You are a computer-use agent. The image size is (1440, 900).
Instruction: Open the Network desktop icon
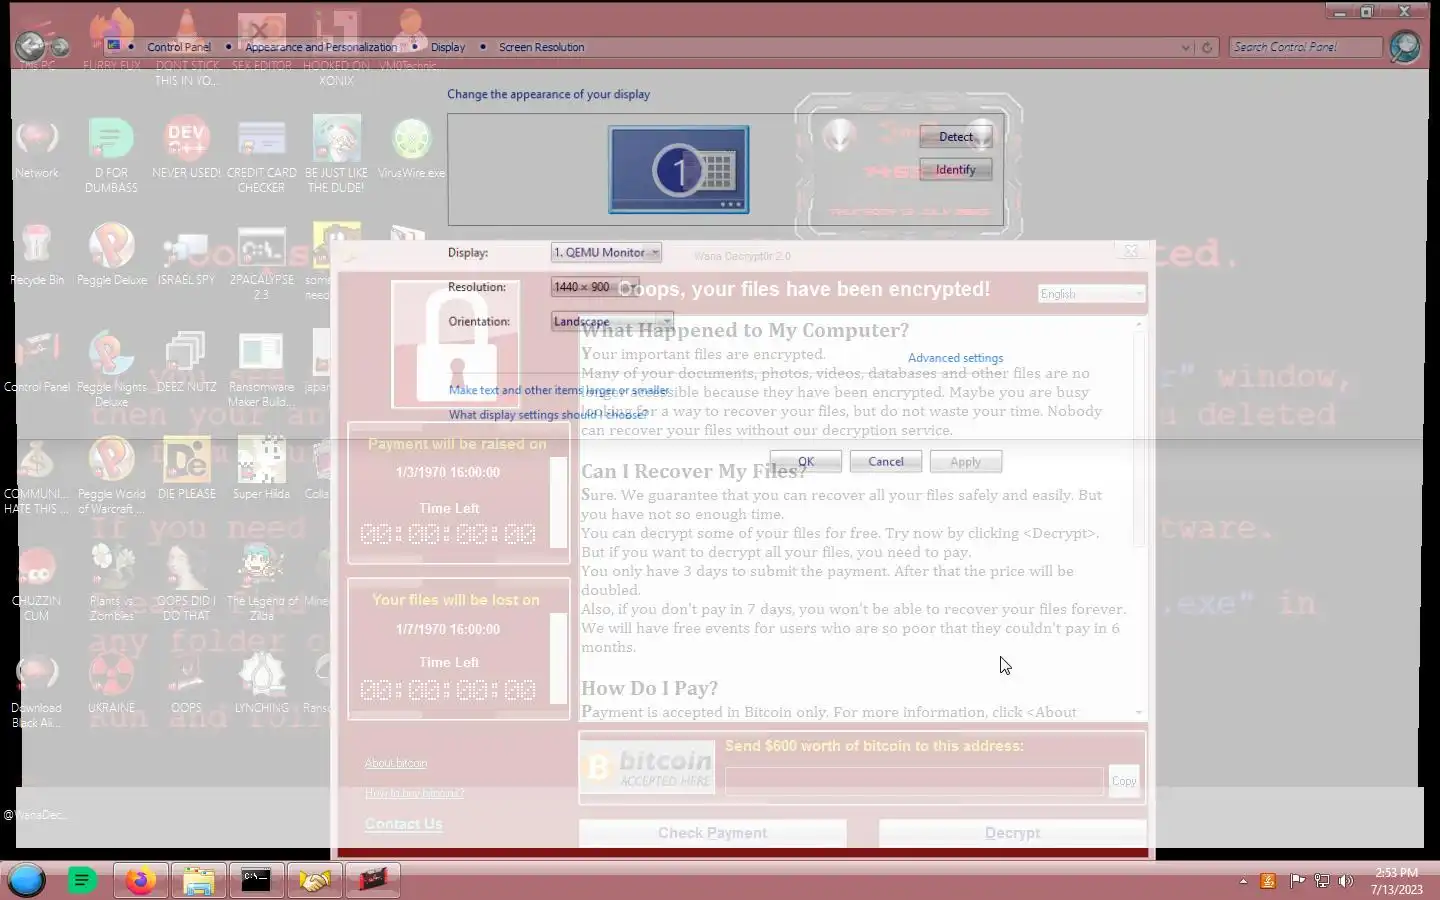[37, 148]
